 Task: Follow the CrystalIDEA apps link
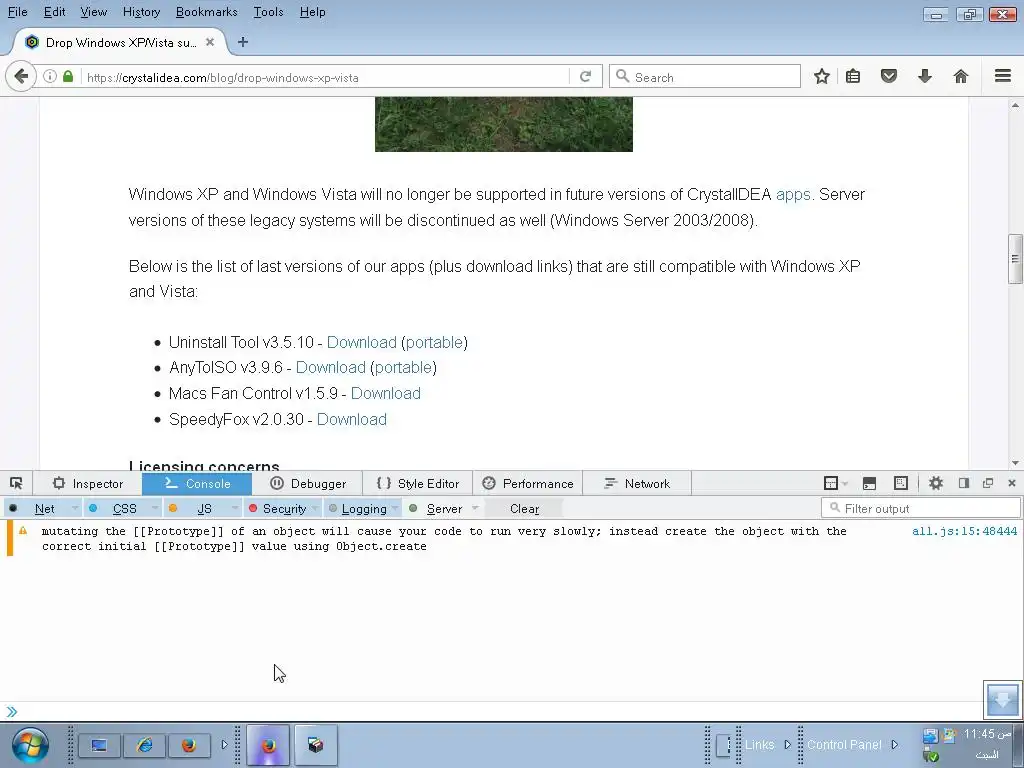[793, 195]
